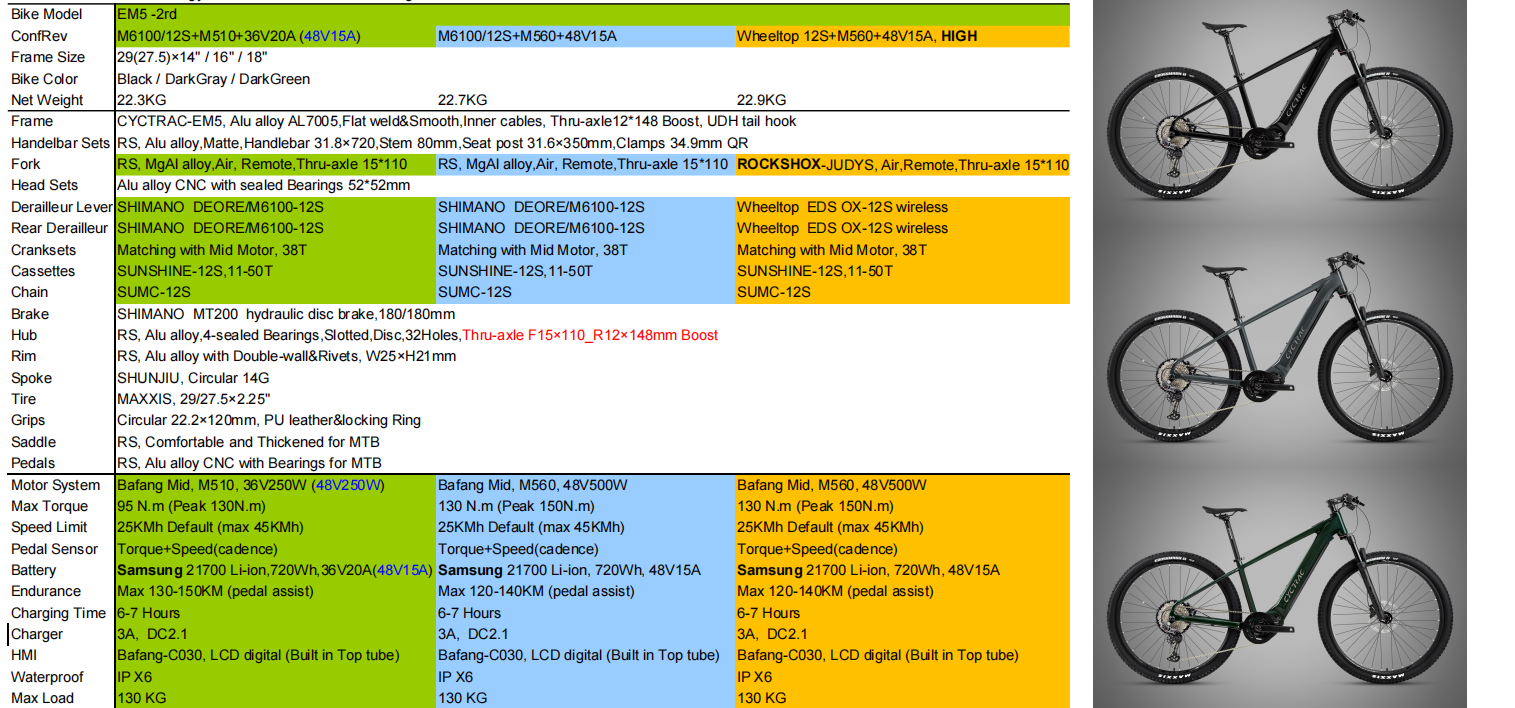Select the "EM5 -2rd" bike model cell
The height and width of the screenshot is (708, 1515).
[x=150, y=15]
